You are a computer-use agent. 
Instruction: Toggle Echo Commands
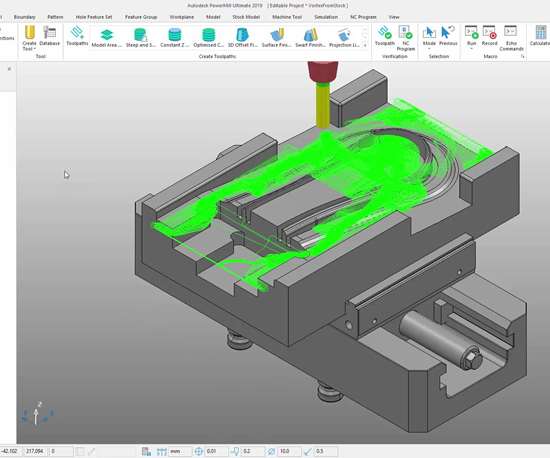(x=511, y=38)
